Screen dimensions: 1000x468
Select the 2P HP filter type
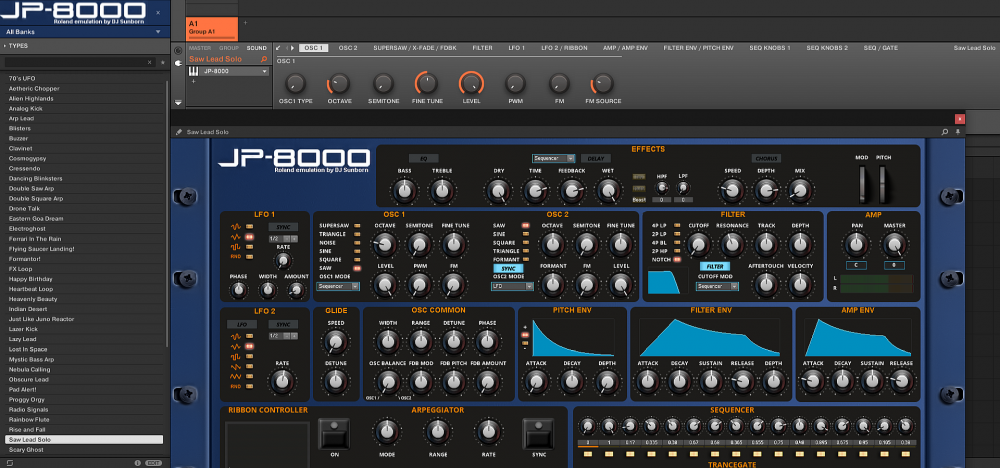pos(677,251)
